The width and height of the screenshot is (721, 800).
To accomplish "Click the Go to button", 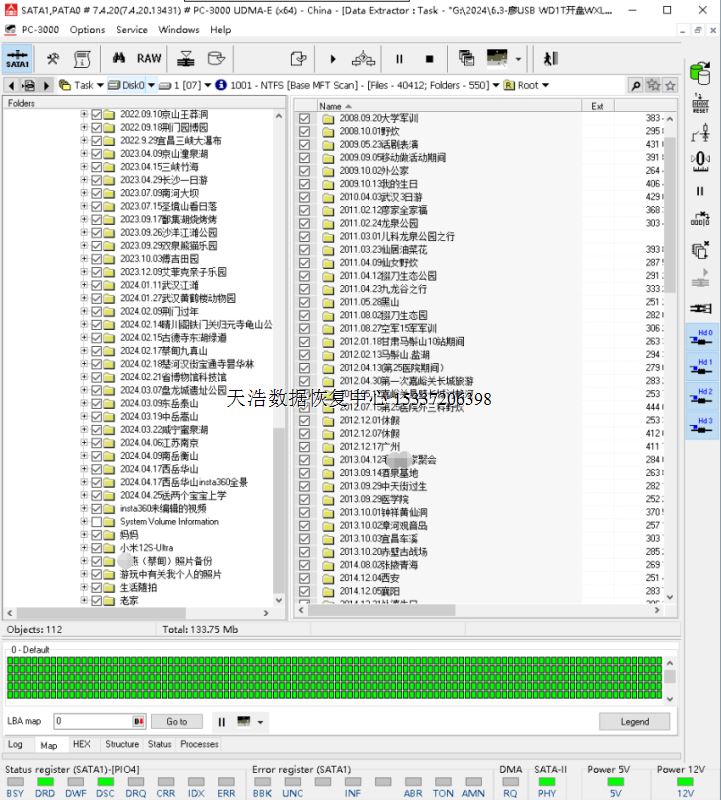I will 177,721.
